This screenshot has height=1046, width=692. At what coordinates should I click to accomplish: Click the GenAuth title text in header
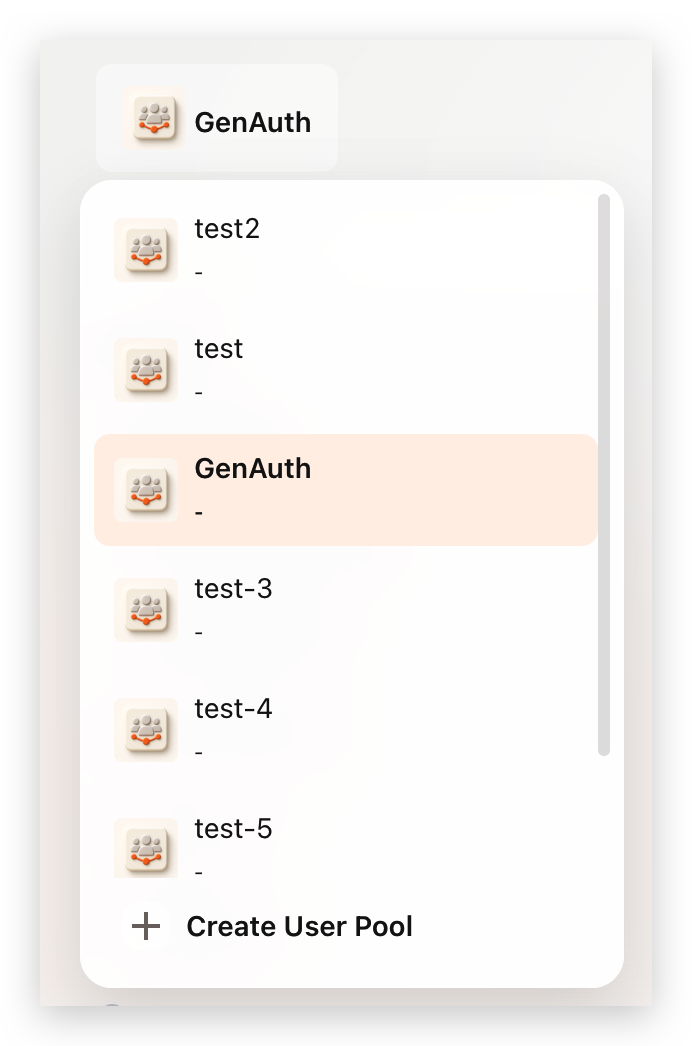pyautogui.click(x=253, y=123)
